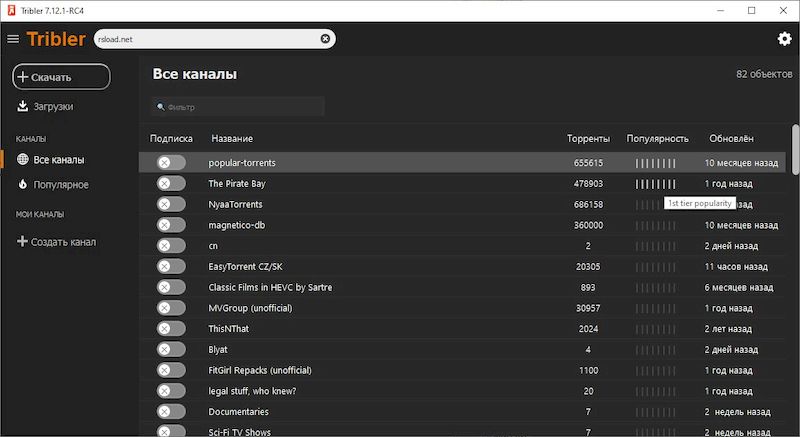Image resolution: width=800 pixels, height=437 pixels.
Task: Sort by Подписка column header
Action: click(171, 139)
